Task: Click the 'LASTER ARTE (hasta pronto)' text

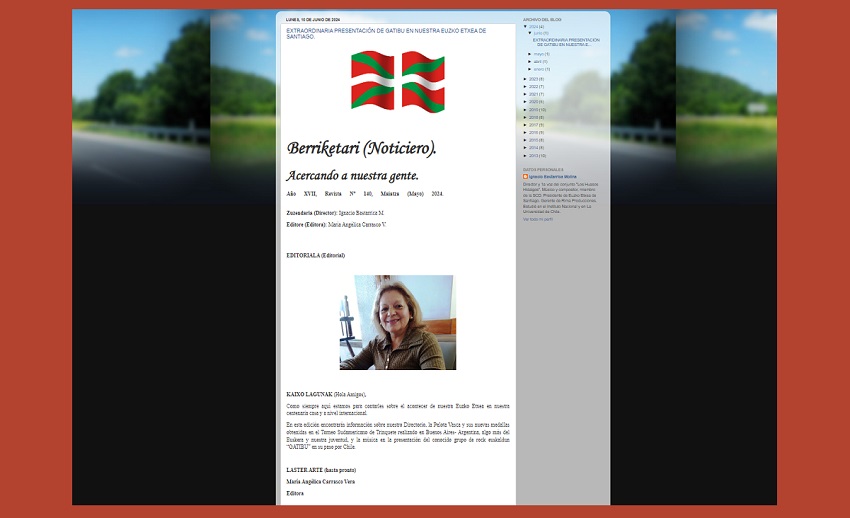Action: point(321,470)
